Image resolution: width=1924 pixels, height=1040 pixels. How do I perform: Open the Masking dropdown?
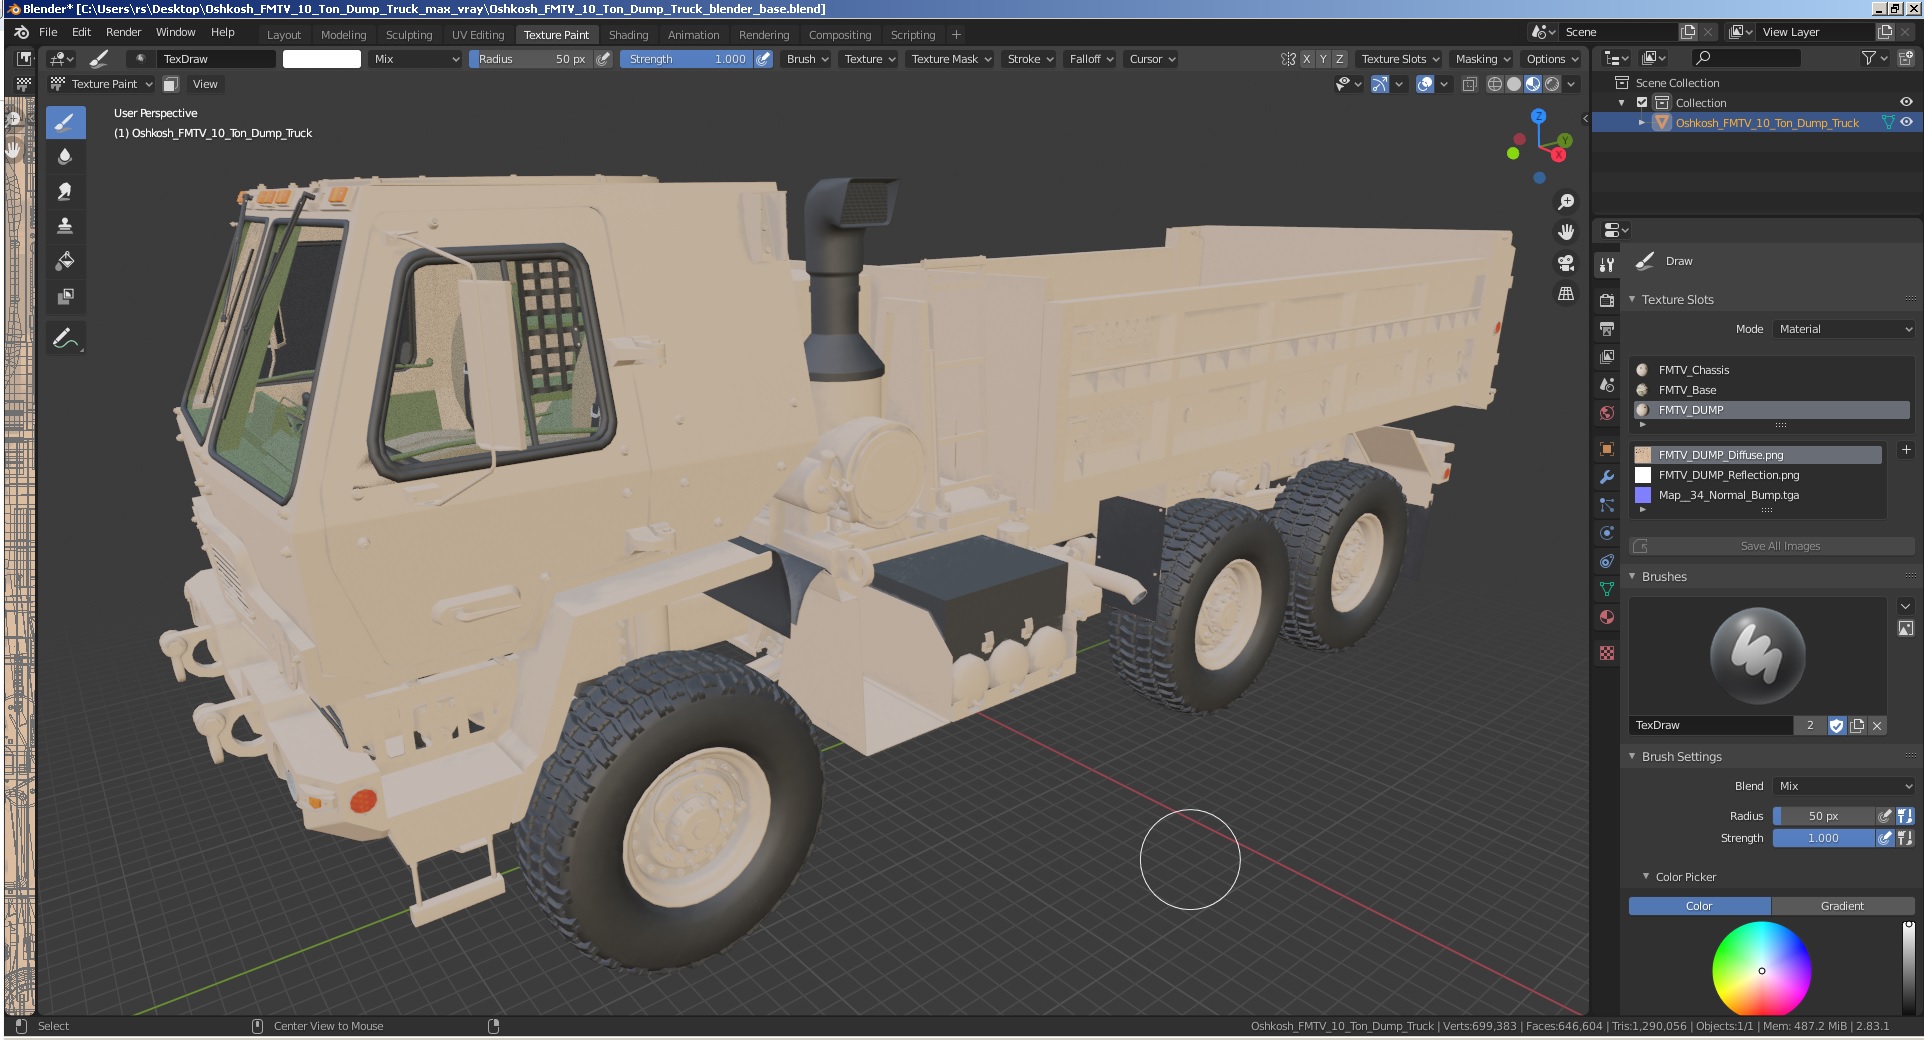(x=1483, y=59)
